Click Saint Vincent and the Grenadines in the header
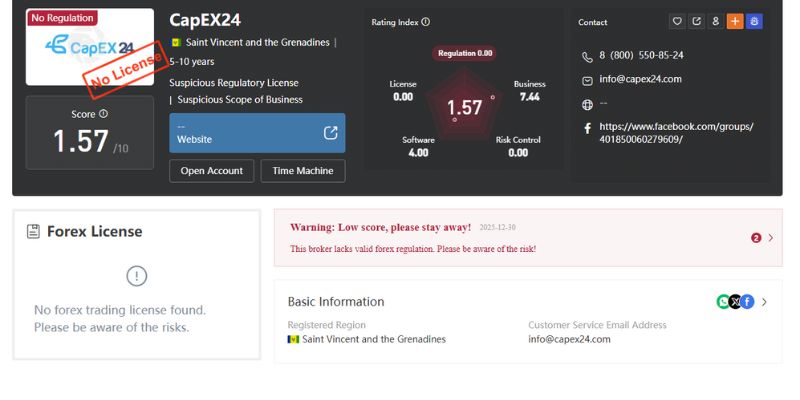The image size is (800, 400). click(258, 42)
